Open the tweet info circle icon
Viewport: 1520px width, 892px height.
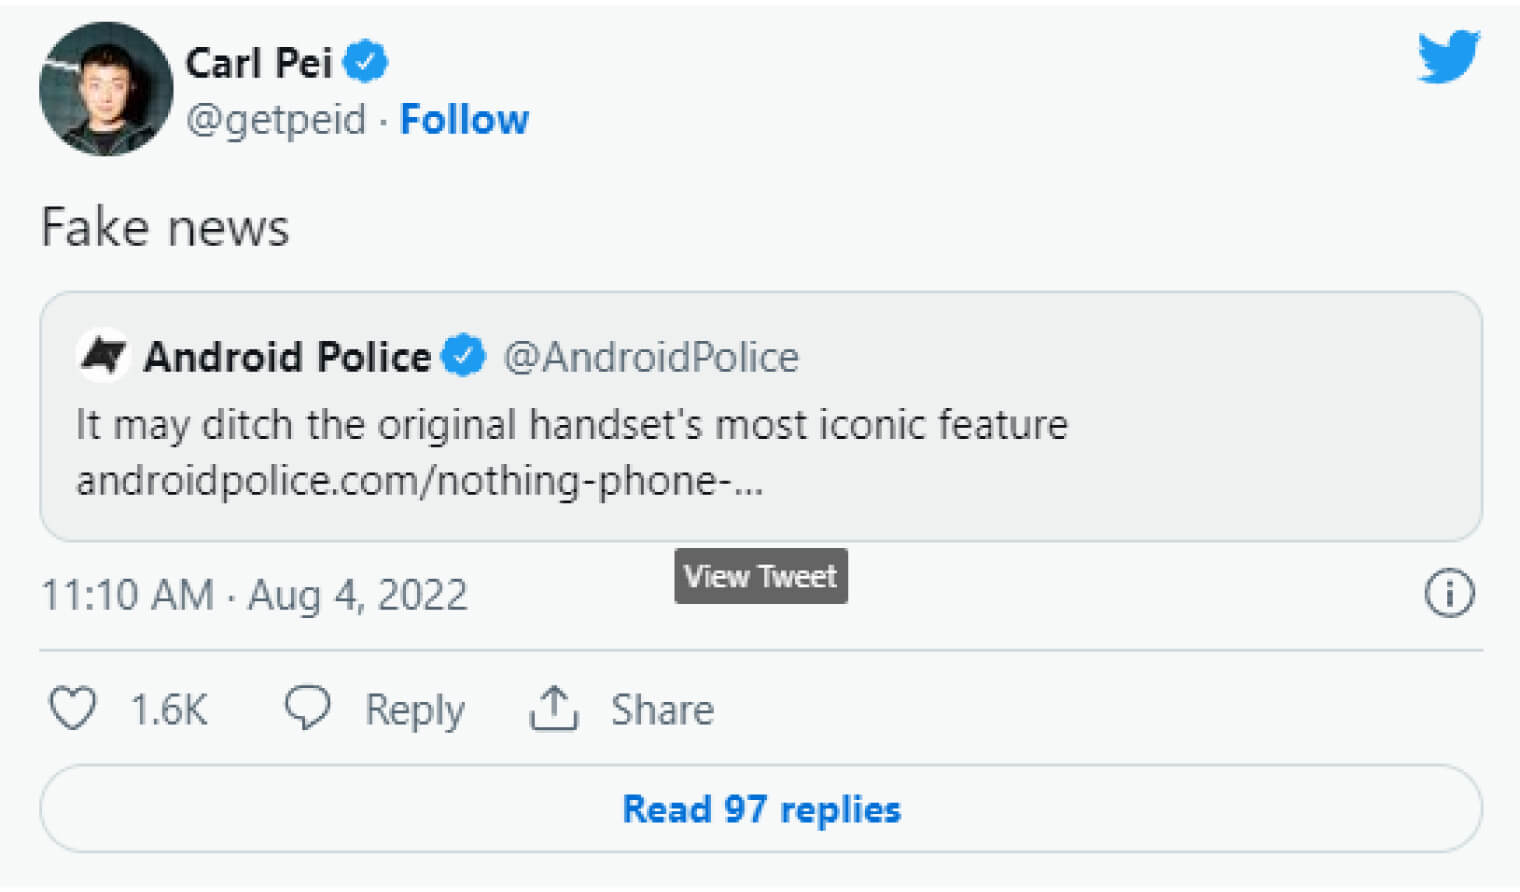click(1448, 593)
